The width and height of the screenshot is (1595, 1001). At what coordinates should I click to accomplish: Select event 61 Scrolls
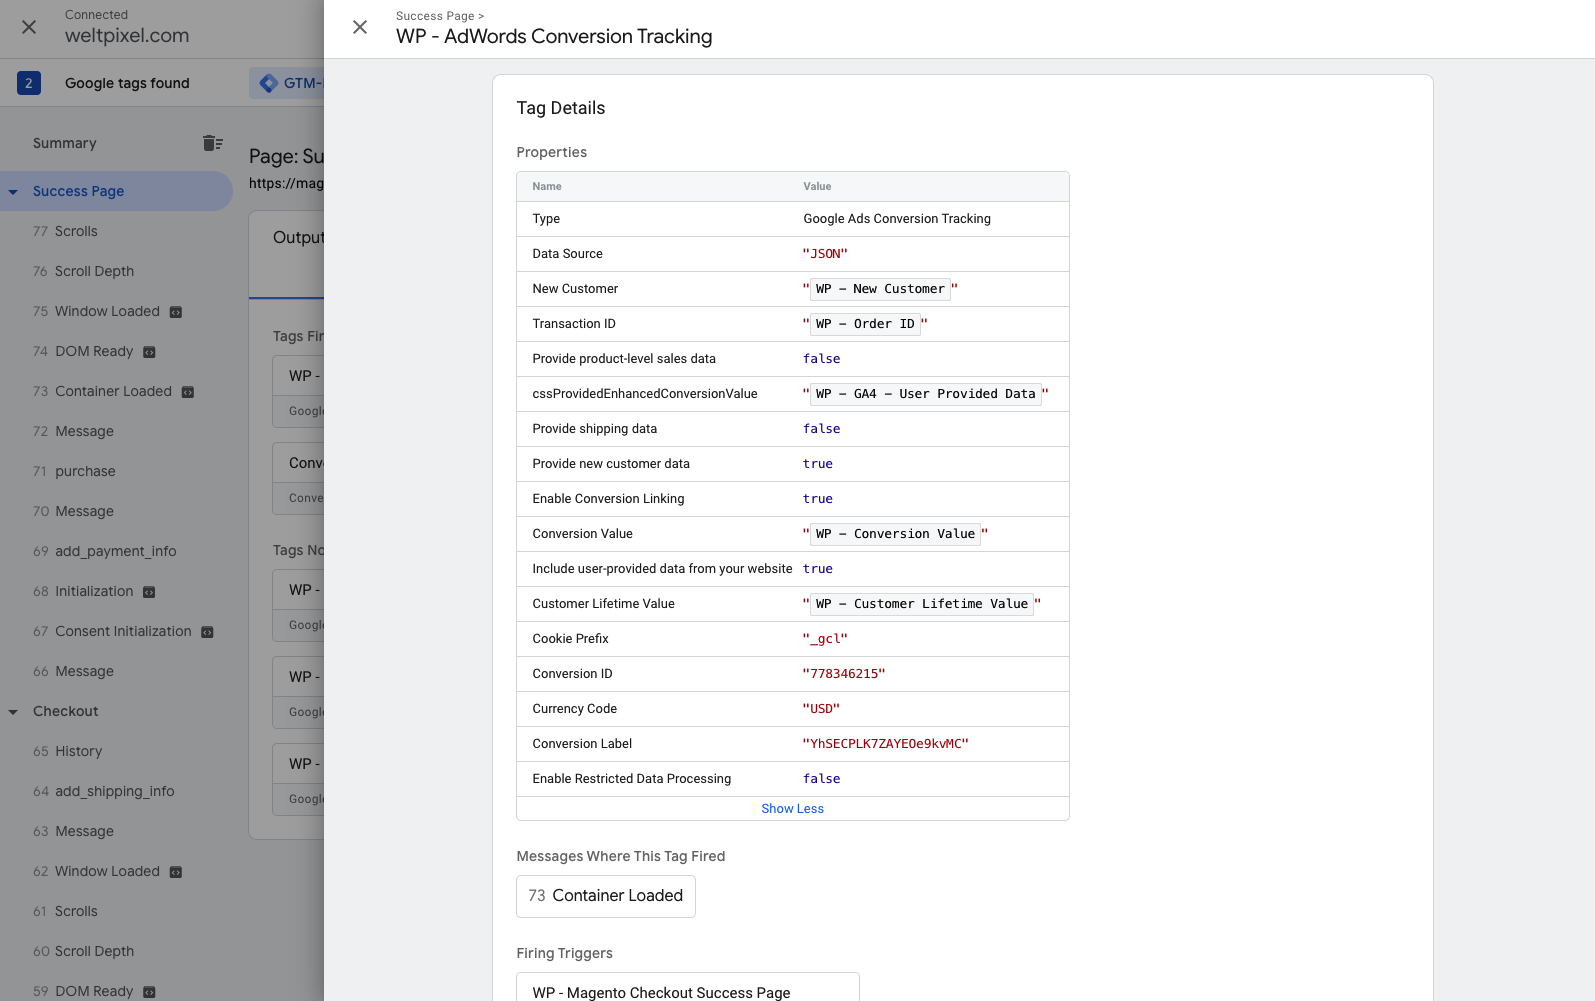tap(65, 911)
